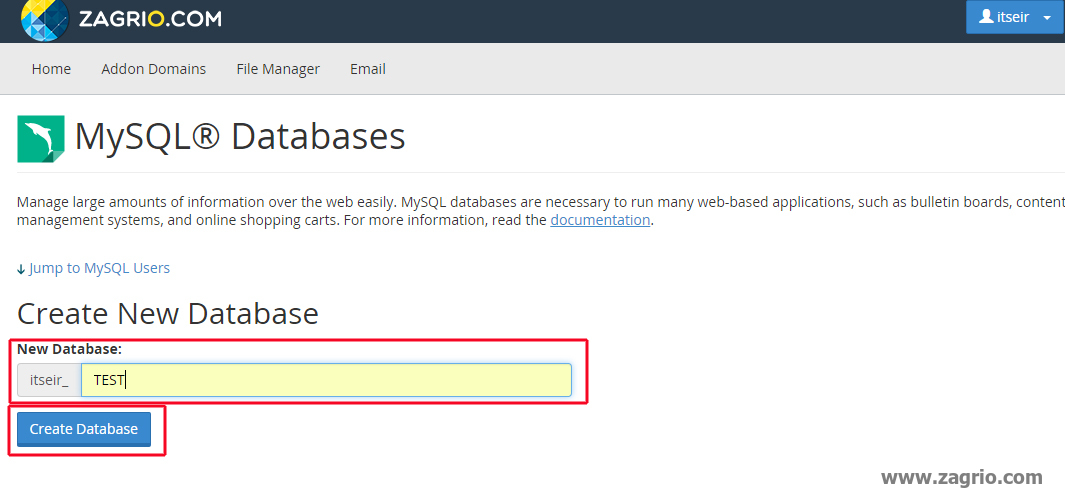Viewport: 1065px width, 494px height.
Task: Click the ZAGRIO.COM brand text
Action: tap(149, 19)
